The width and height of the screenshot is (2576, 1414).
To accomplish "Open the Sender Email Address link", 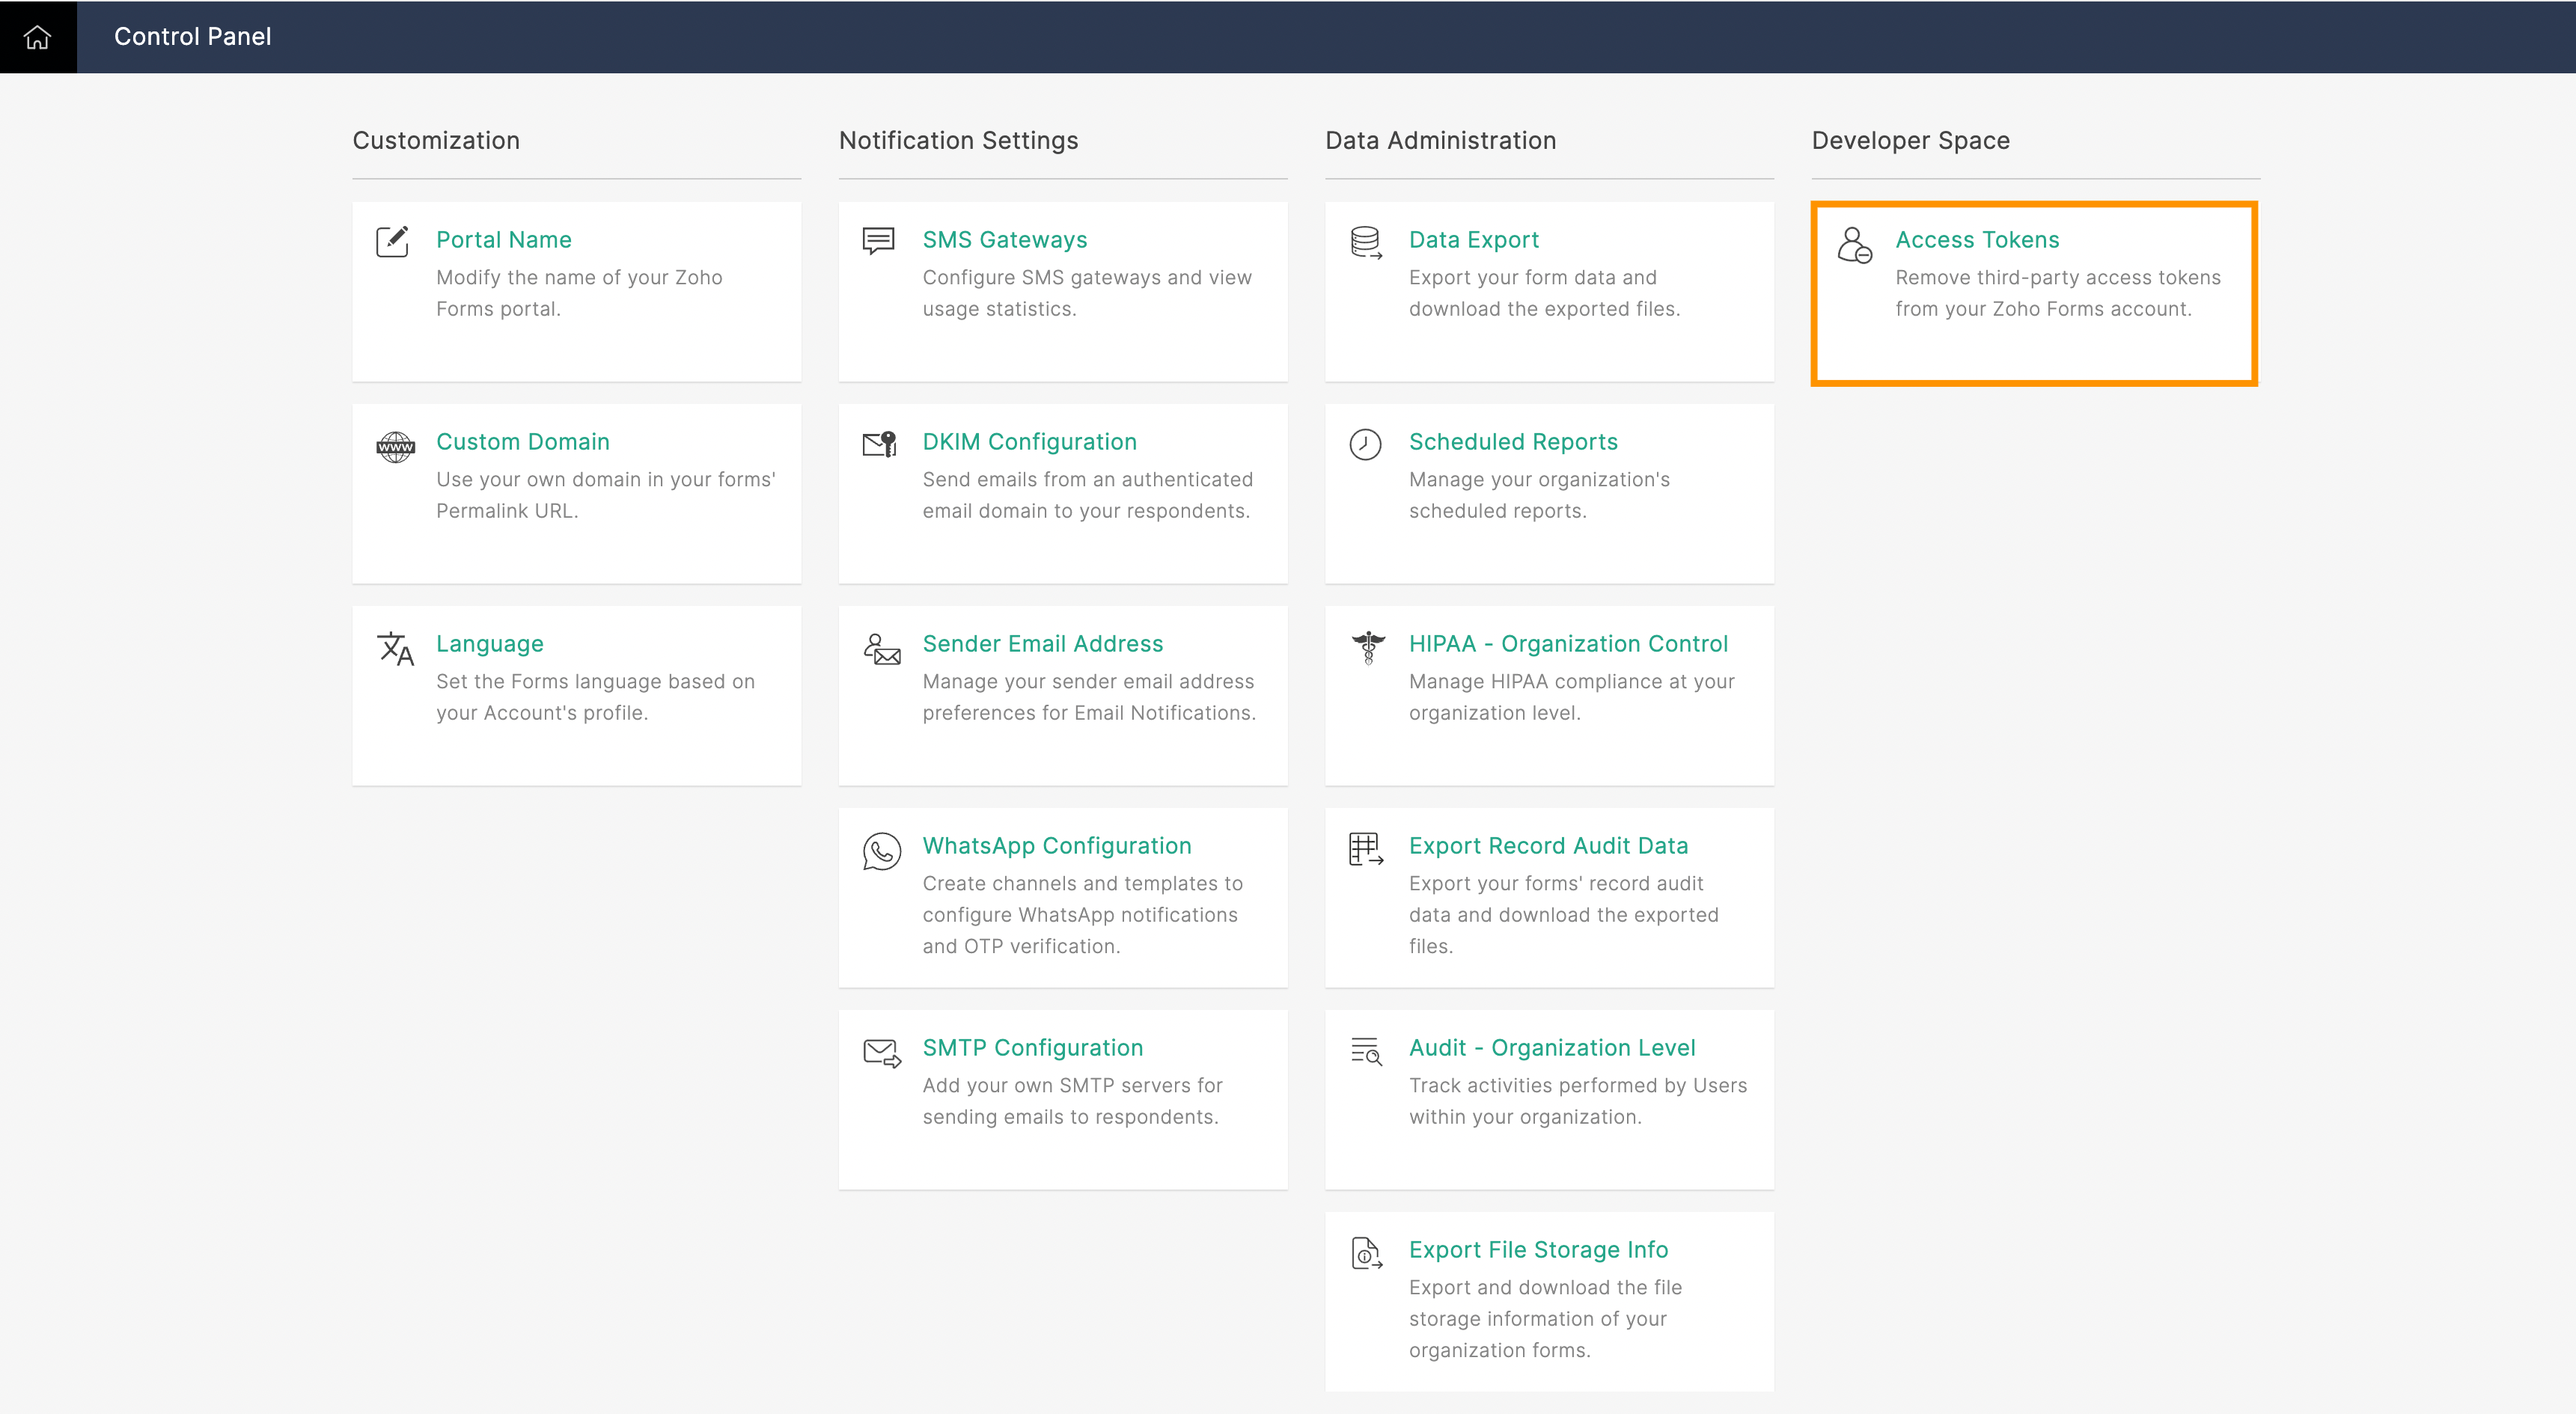I will (1042, 644).
